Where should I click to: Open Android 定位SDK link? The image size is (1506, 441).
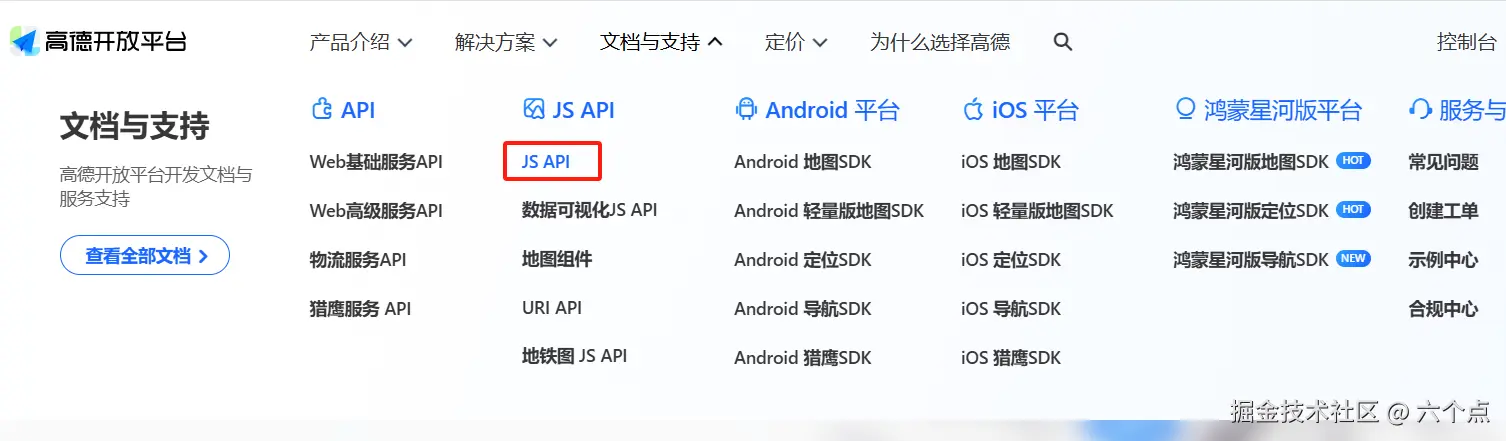(x=803, y=260)
